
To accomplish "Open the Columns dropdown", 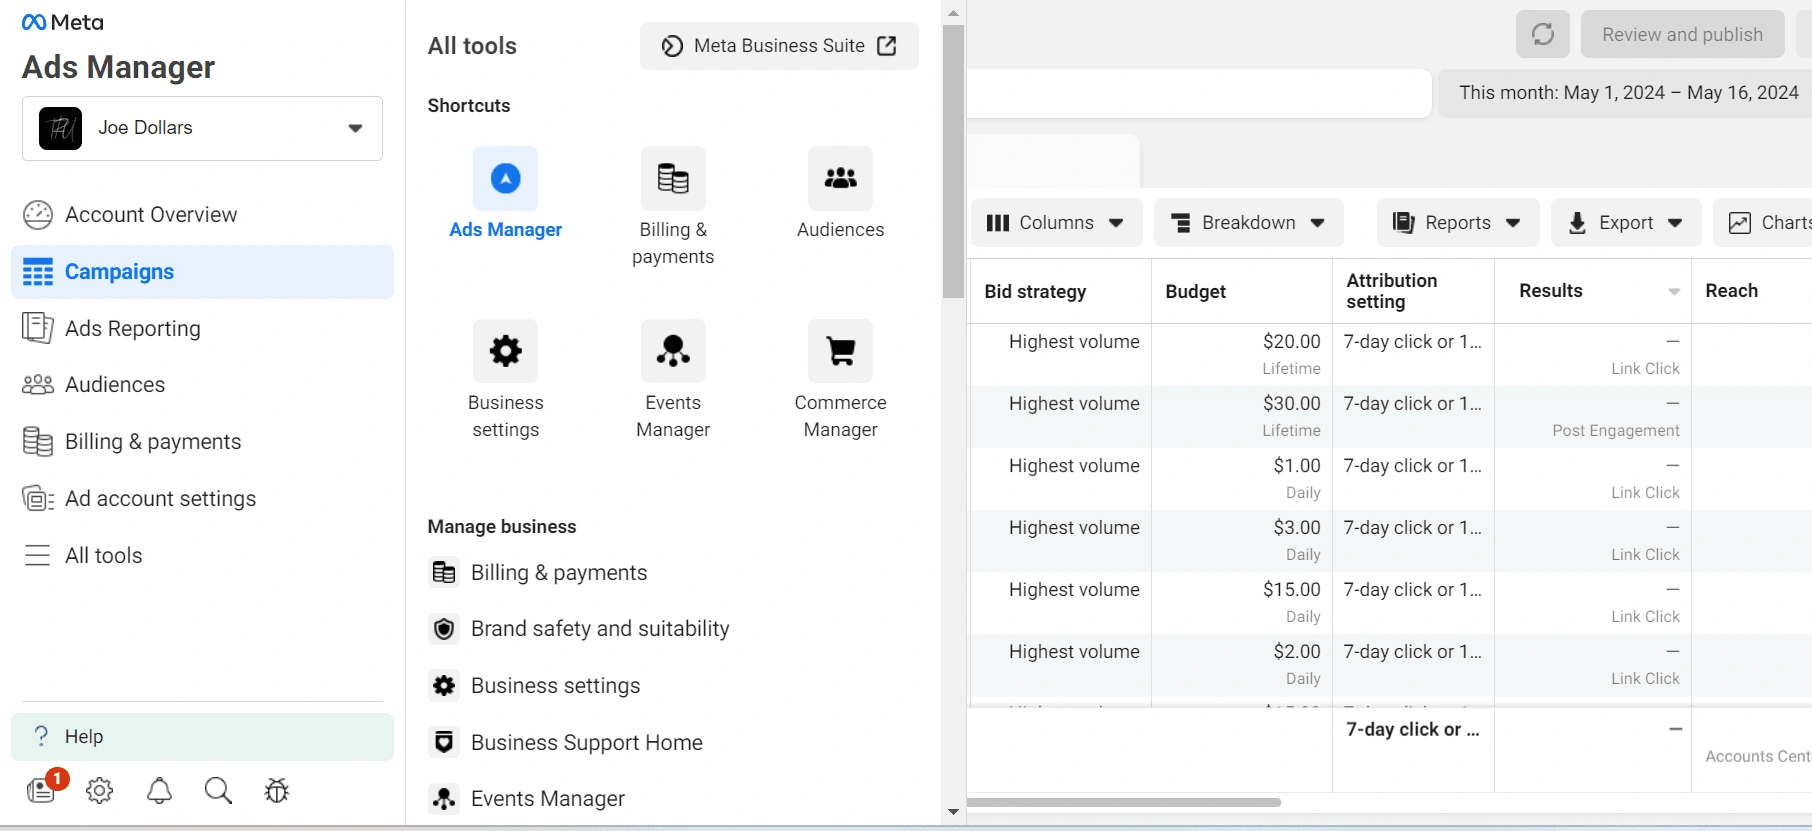I will click(x=1056, y=223).
